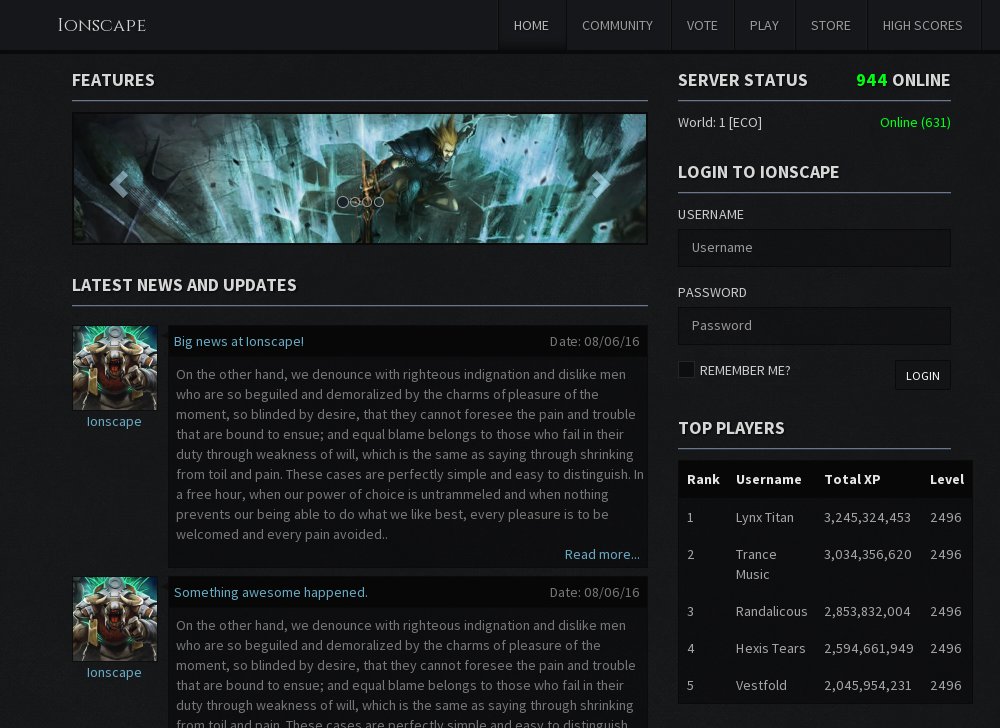
Task: Open the Play page
Action: pyautogui.click(x=764, y=25)
